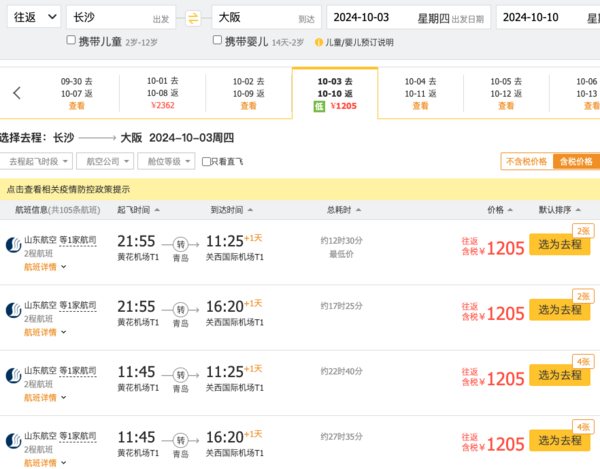Viewport: 600px width, 469px height.
Task: Expand 航班详情 for 11:45–11:25 flight
Action: [x=45, y=398]
